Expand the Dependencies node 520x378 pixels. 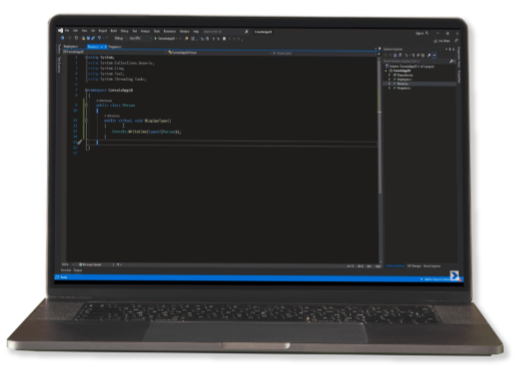coord(389,75)
